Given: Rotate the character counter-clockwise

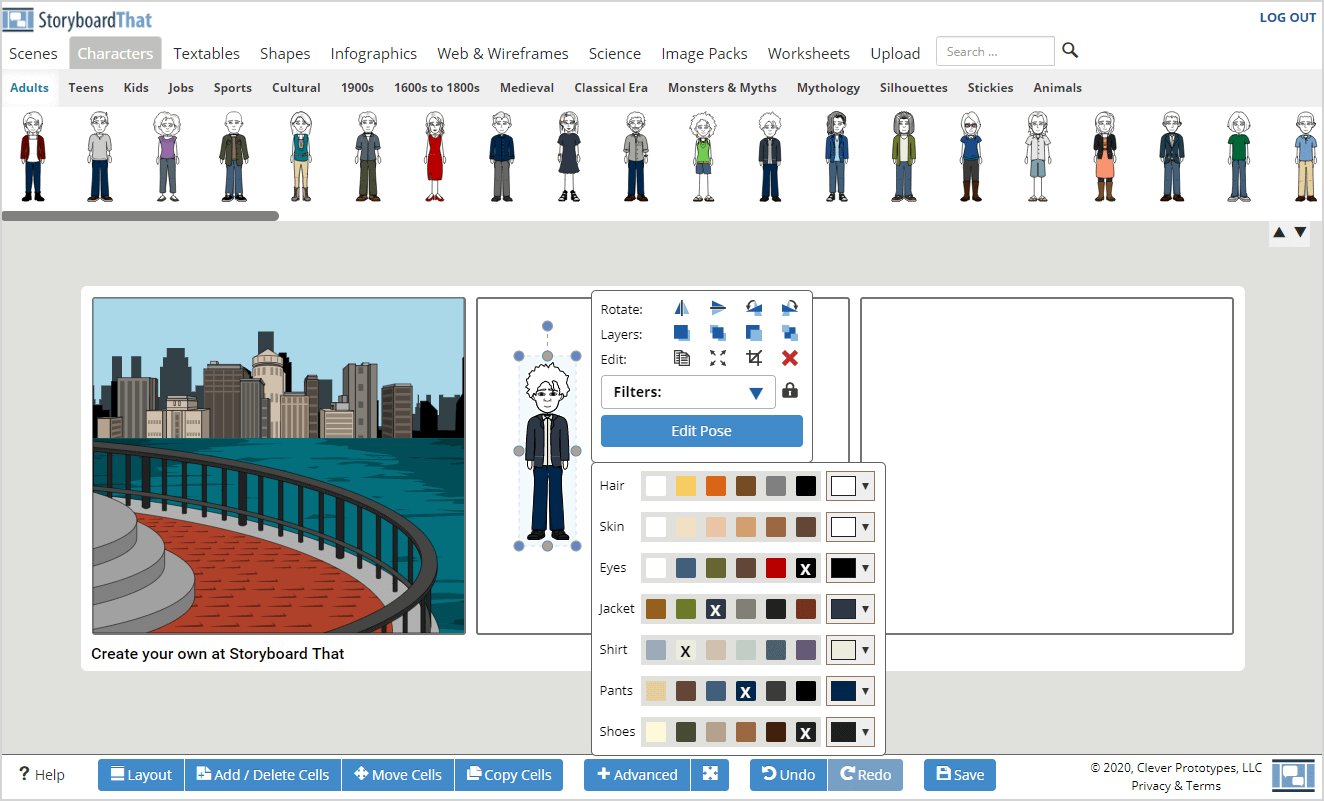Looking at the screenshot, I should [x=754, y=309].
